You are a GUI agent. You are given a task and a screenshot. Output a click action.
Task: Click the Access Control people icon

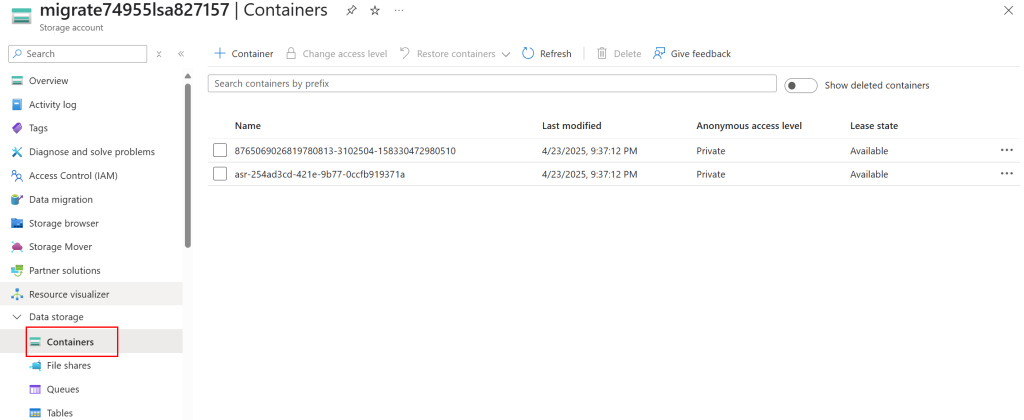17,176
